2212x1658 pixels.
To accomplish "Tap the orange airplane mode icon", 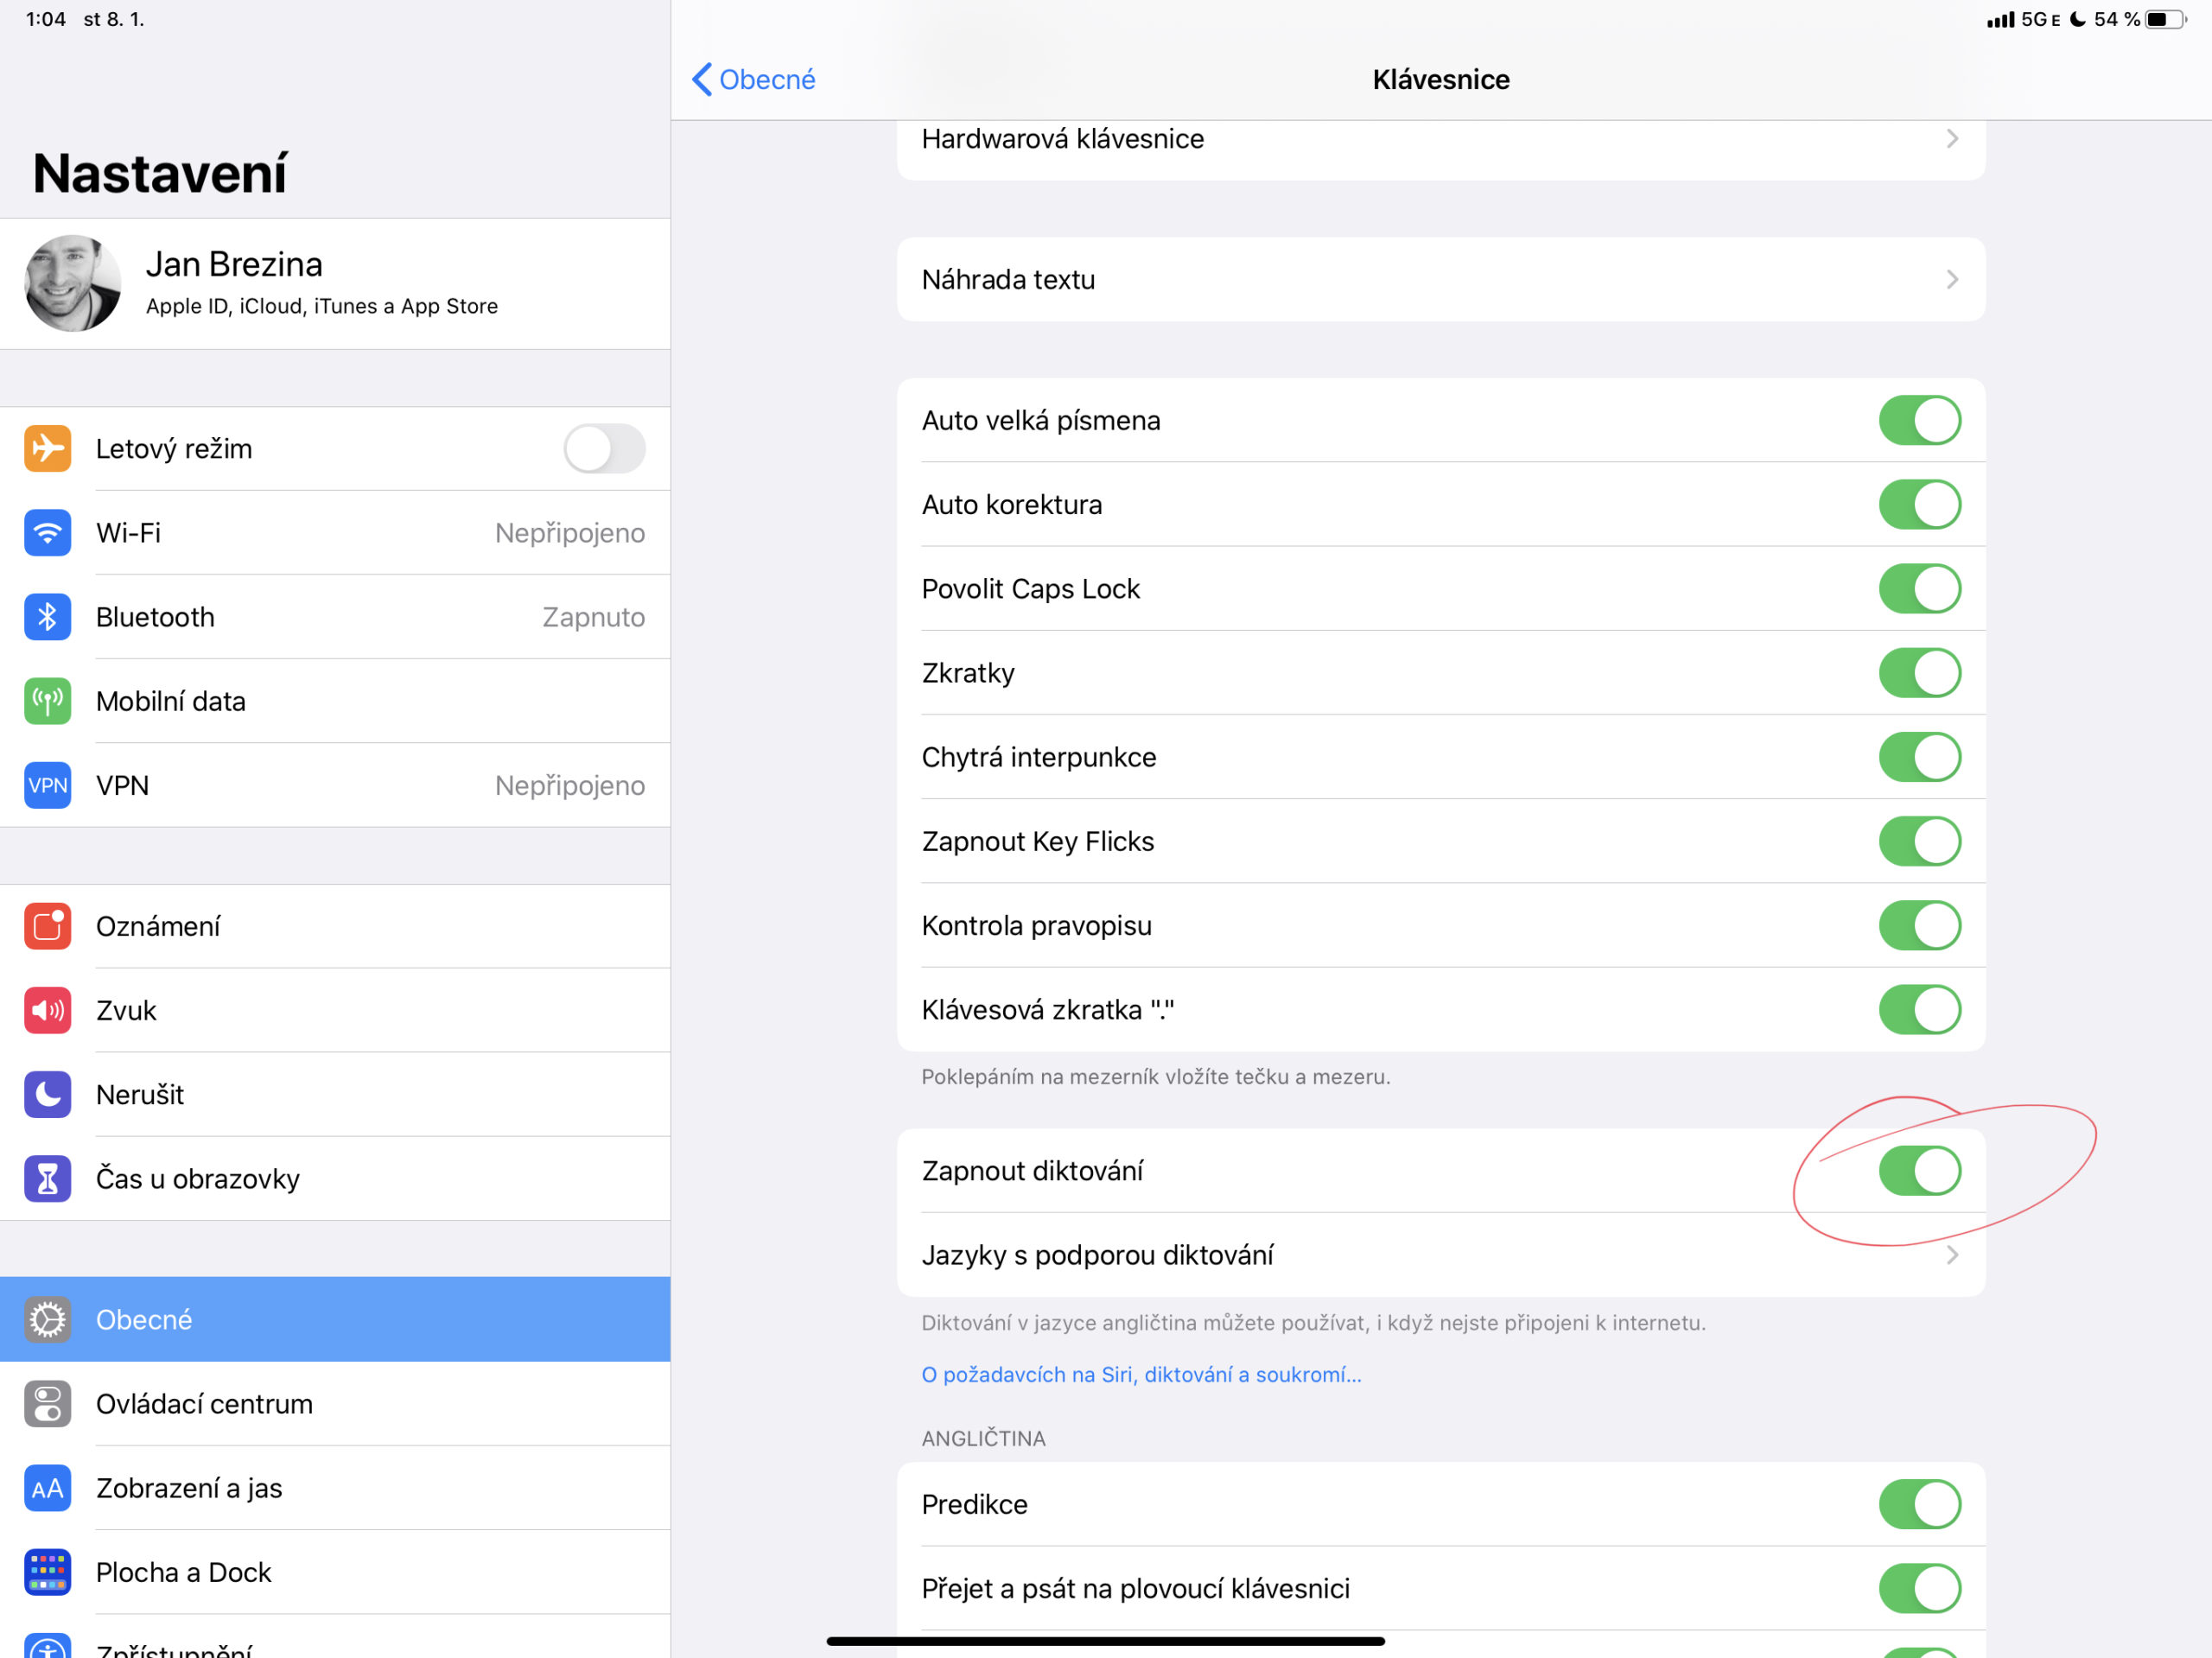I will (47, 448).
